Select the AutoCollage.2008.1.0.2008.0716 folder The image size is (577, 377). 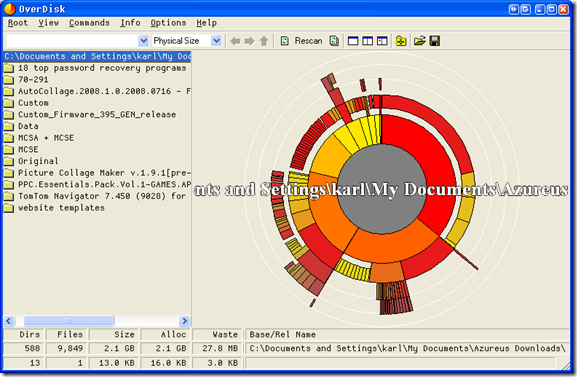[x=97, y=91]
